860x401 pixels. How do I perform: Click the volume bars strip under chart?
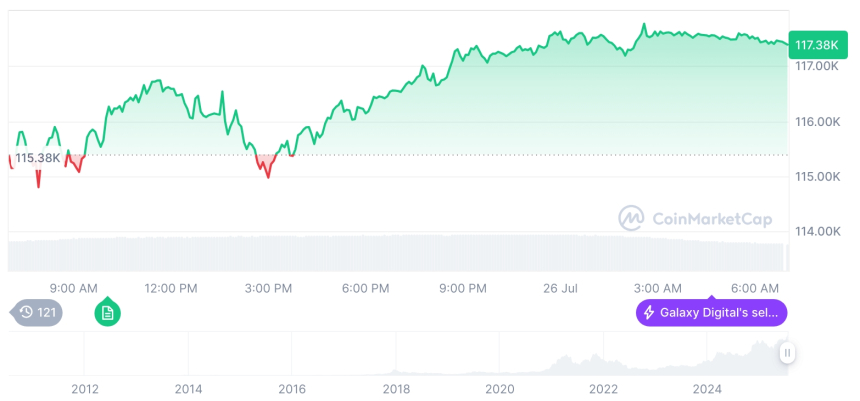point(400,254)
